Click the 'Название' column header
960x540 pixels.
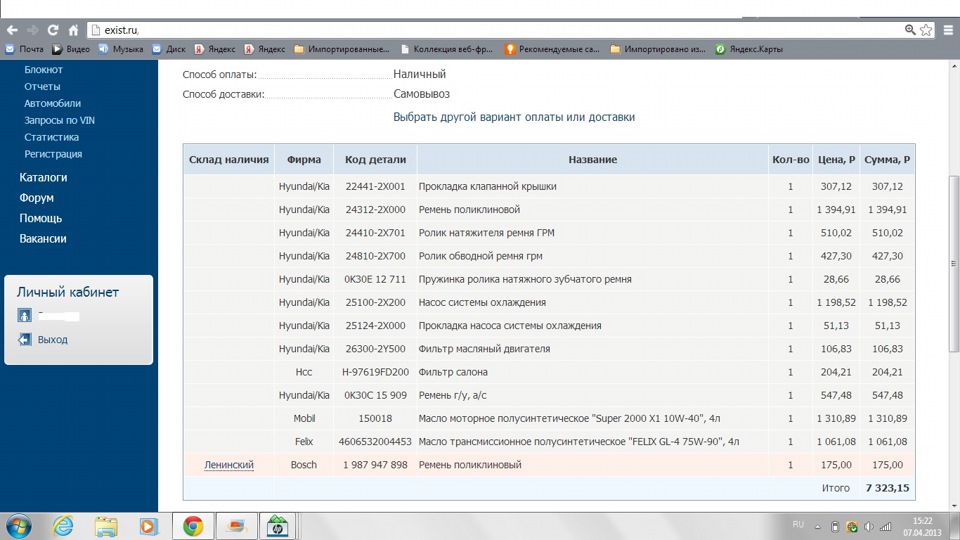click(x=593, y=159)
